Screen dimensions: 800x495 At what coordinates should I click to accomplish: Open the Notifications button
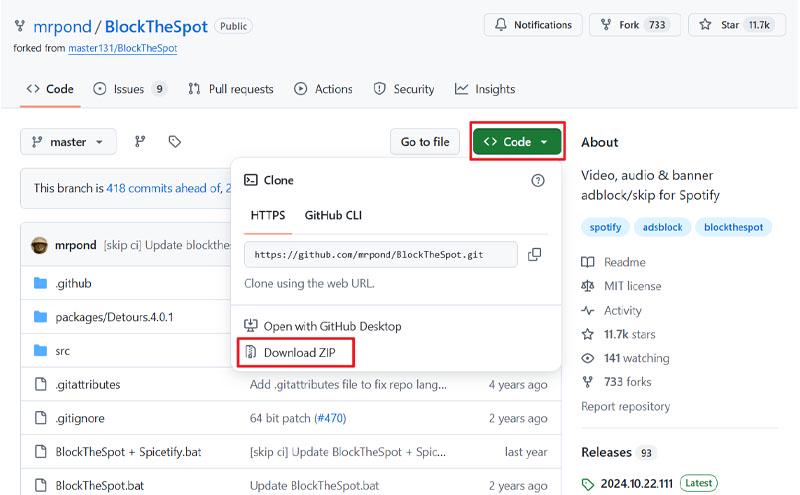(533, 25)
